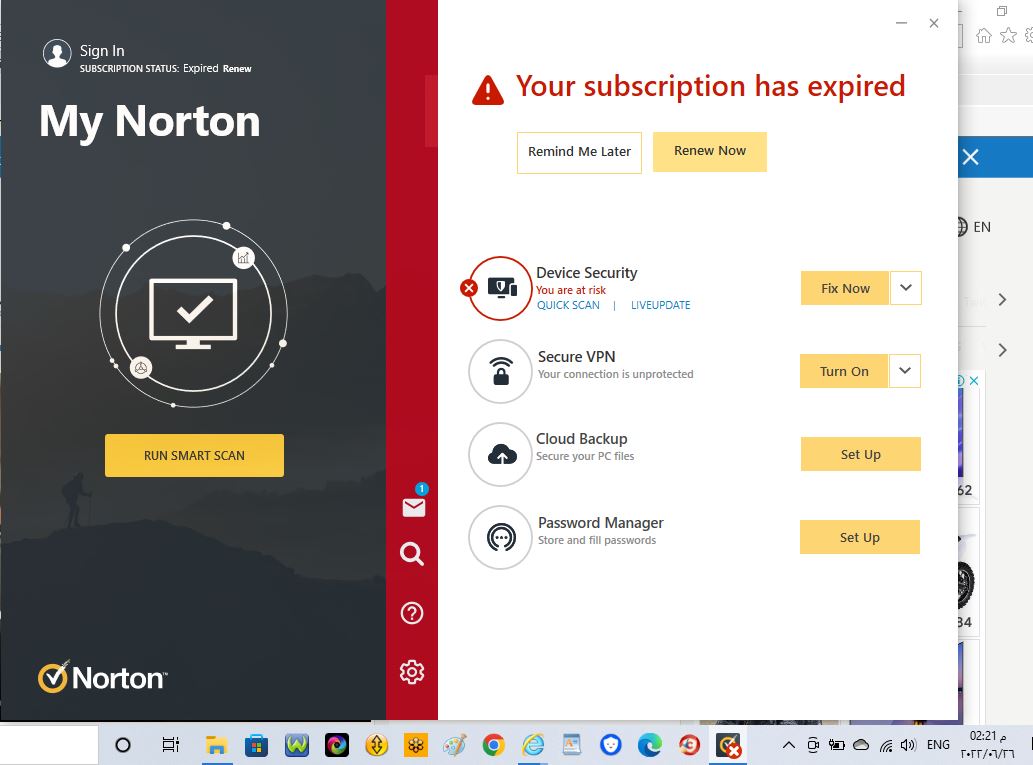Click Fix Now for Device Security

click(x=845, y=288)
